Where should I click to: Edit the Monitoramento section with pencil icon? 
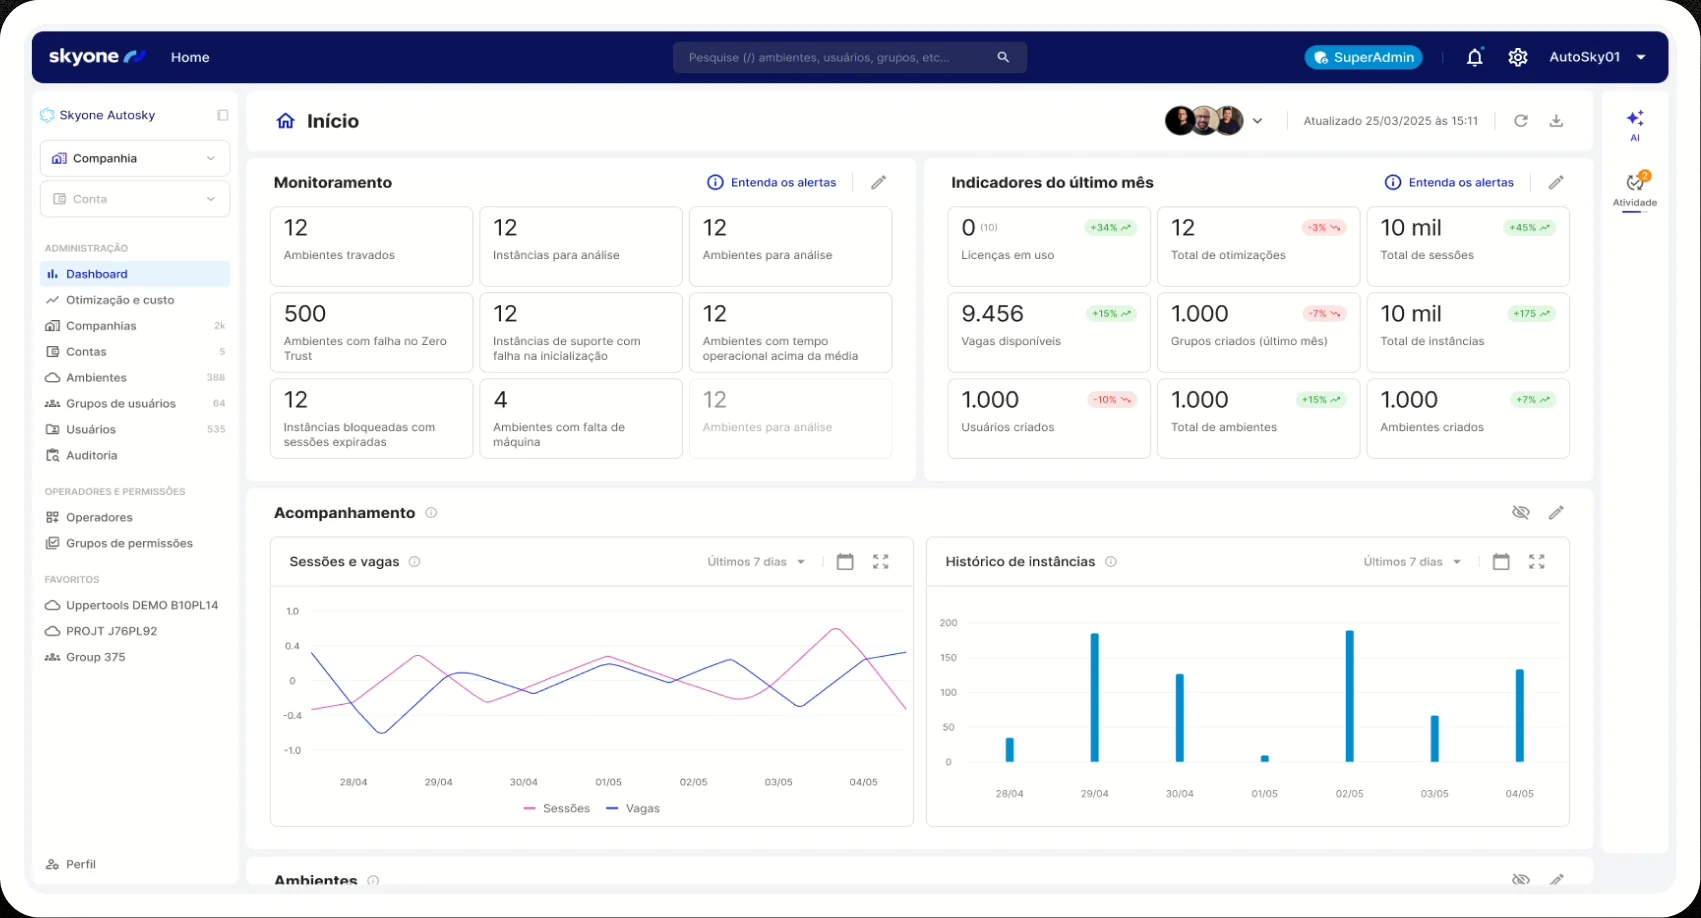(x=878, y=183)
